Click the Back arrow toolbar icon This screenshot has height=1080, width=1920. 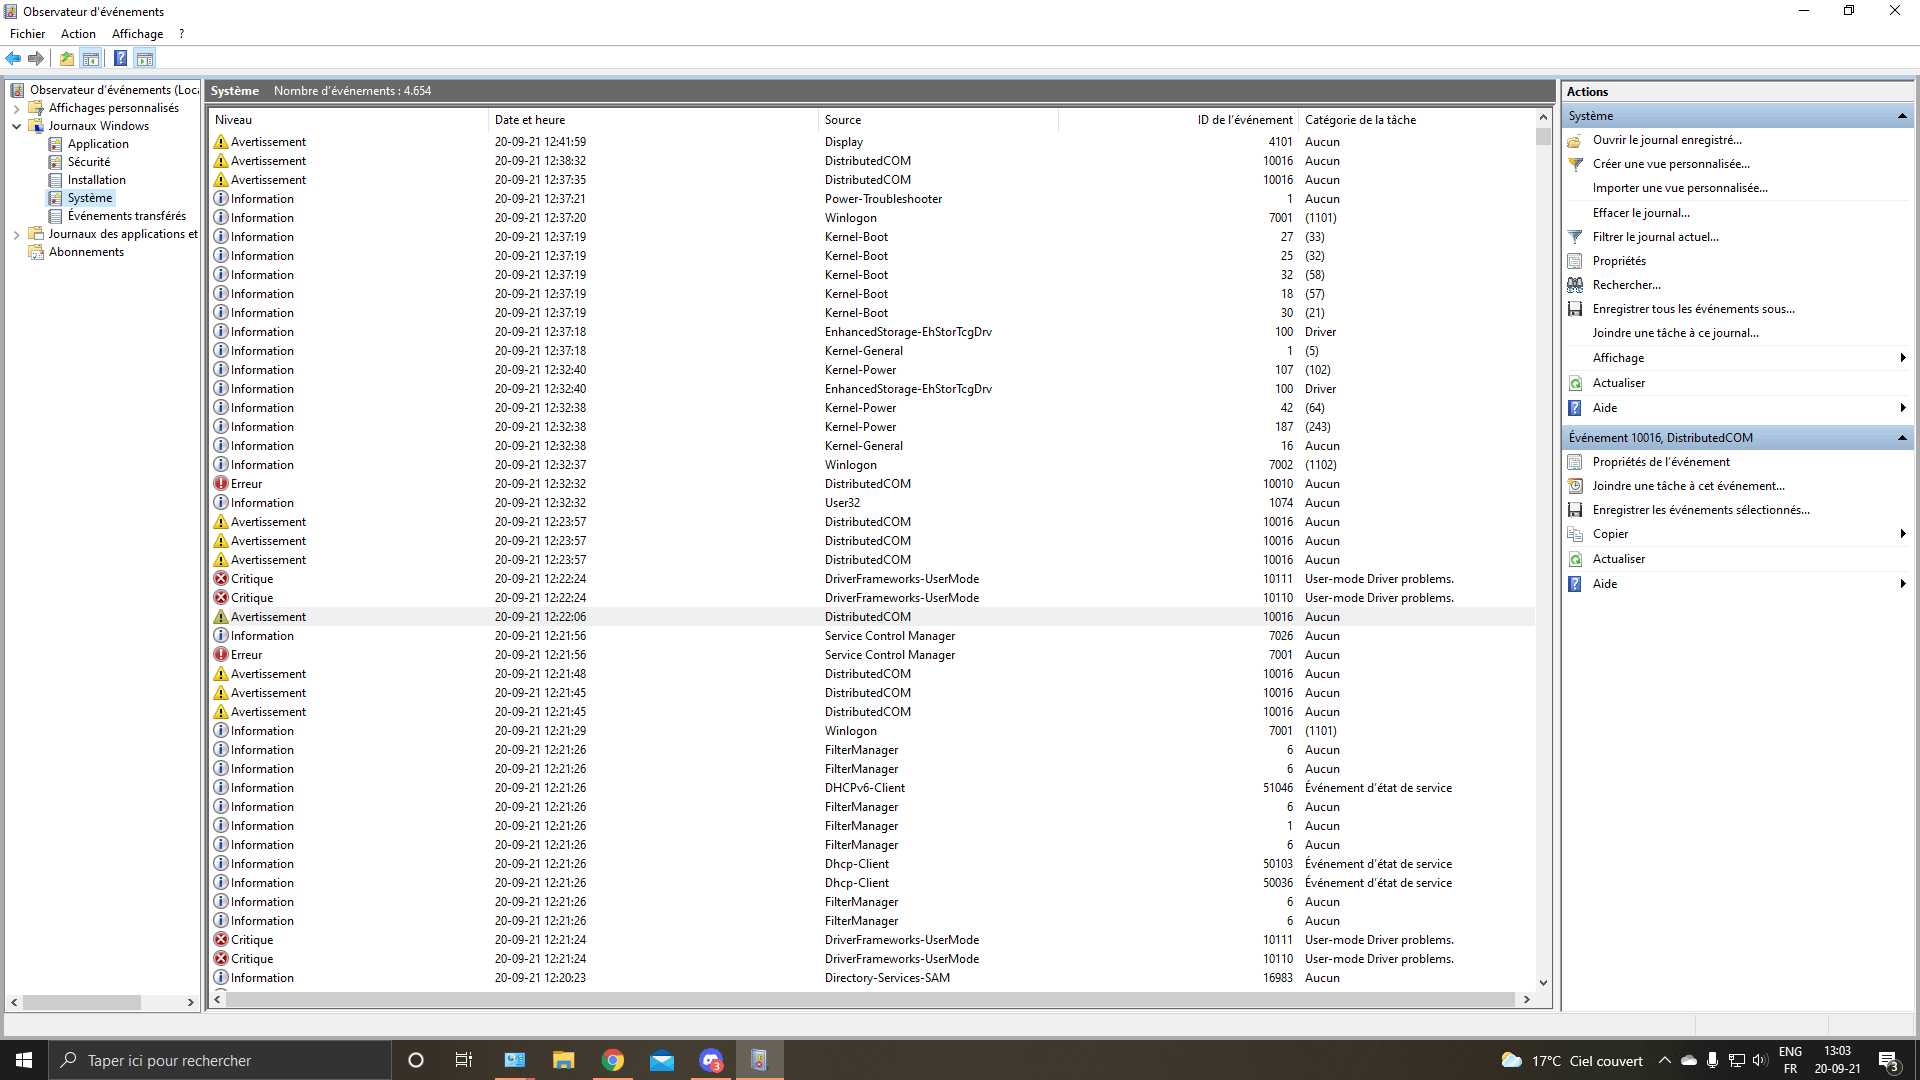coord(13,58)
